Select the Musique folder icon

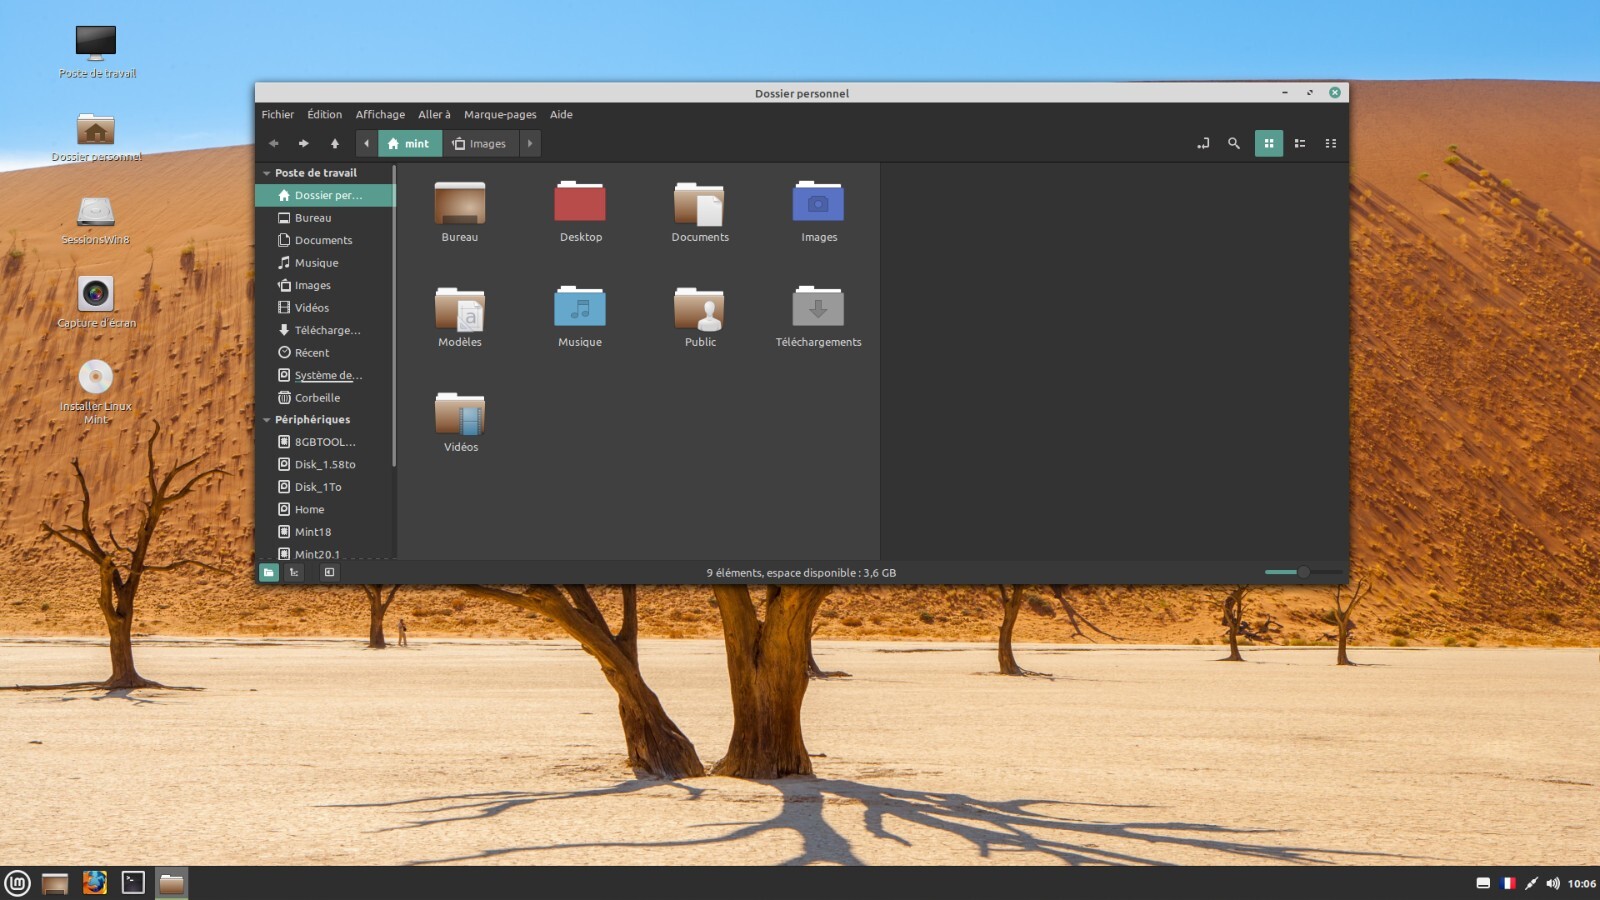580,306
